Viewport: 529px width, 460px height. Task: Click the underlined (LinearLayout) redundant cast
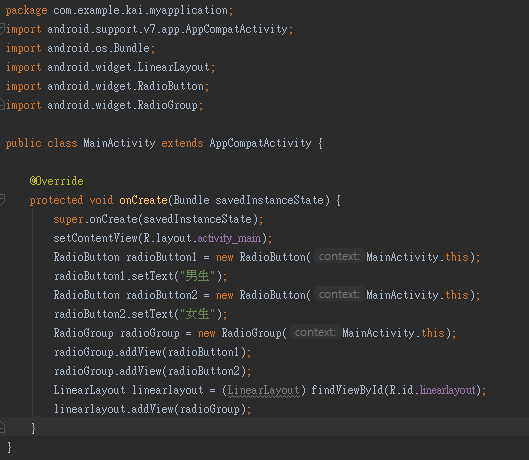tap(263, 390)
